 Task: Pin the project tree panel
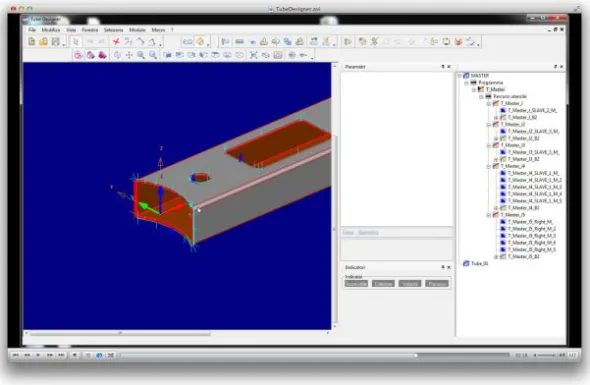pos(555,67)
